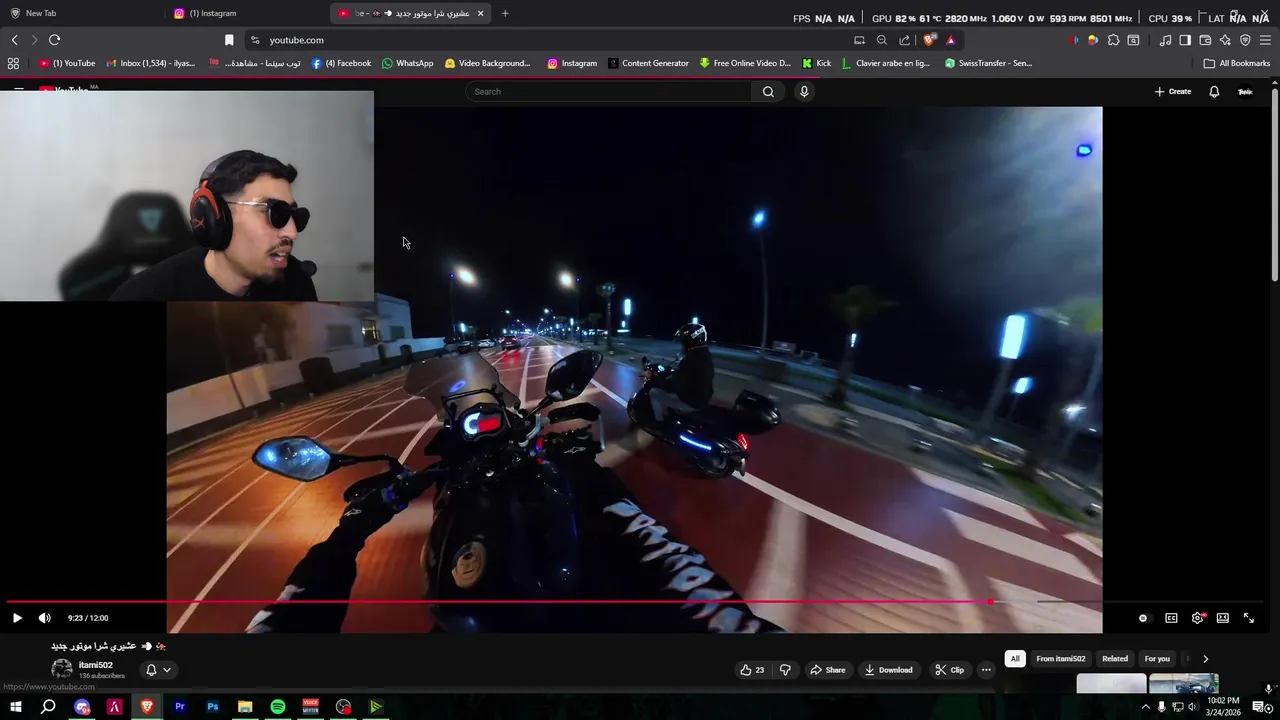Click the red progress bar scrubber handle
The image size is (1280, 720).
point(990,602)
